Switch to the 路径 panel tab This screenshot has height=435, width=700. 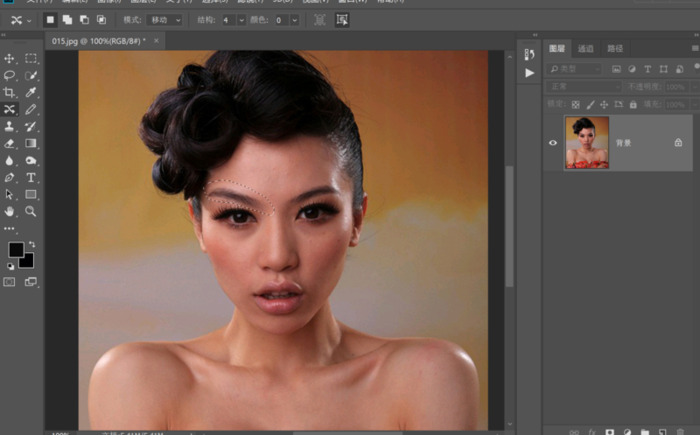(x=615, y=48)
